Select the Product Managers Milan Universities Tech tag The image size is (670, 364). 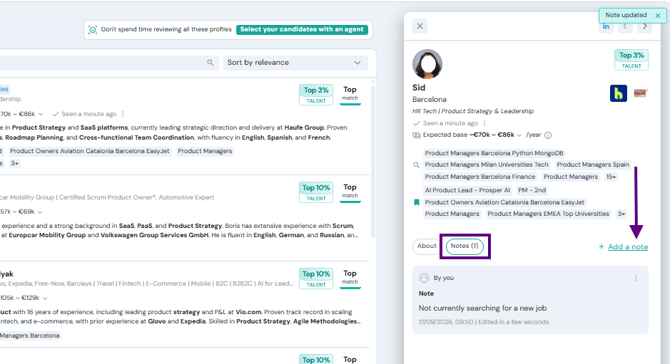(x=486, y=164)
